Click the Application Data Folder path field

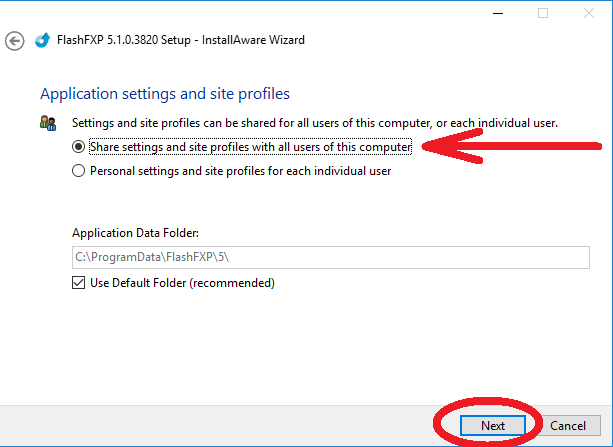pyautogui.click(x=329, y=257)
